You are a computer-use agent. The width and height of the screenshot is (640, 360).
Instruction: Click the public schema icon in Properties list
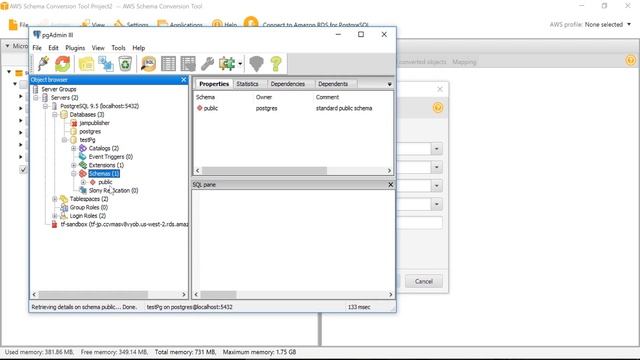click(200, 108)
